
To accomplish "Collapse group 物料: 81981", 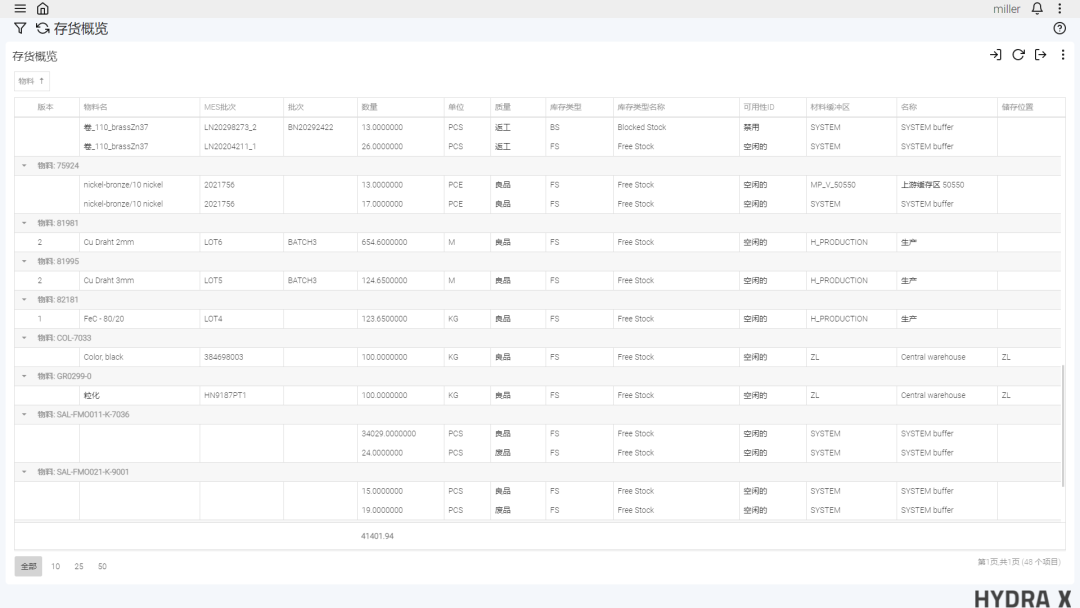I will pyautogui.click(x=24, y=223).
